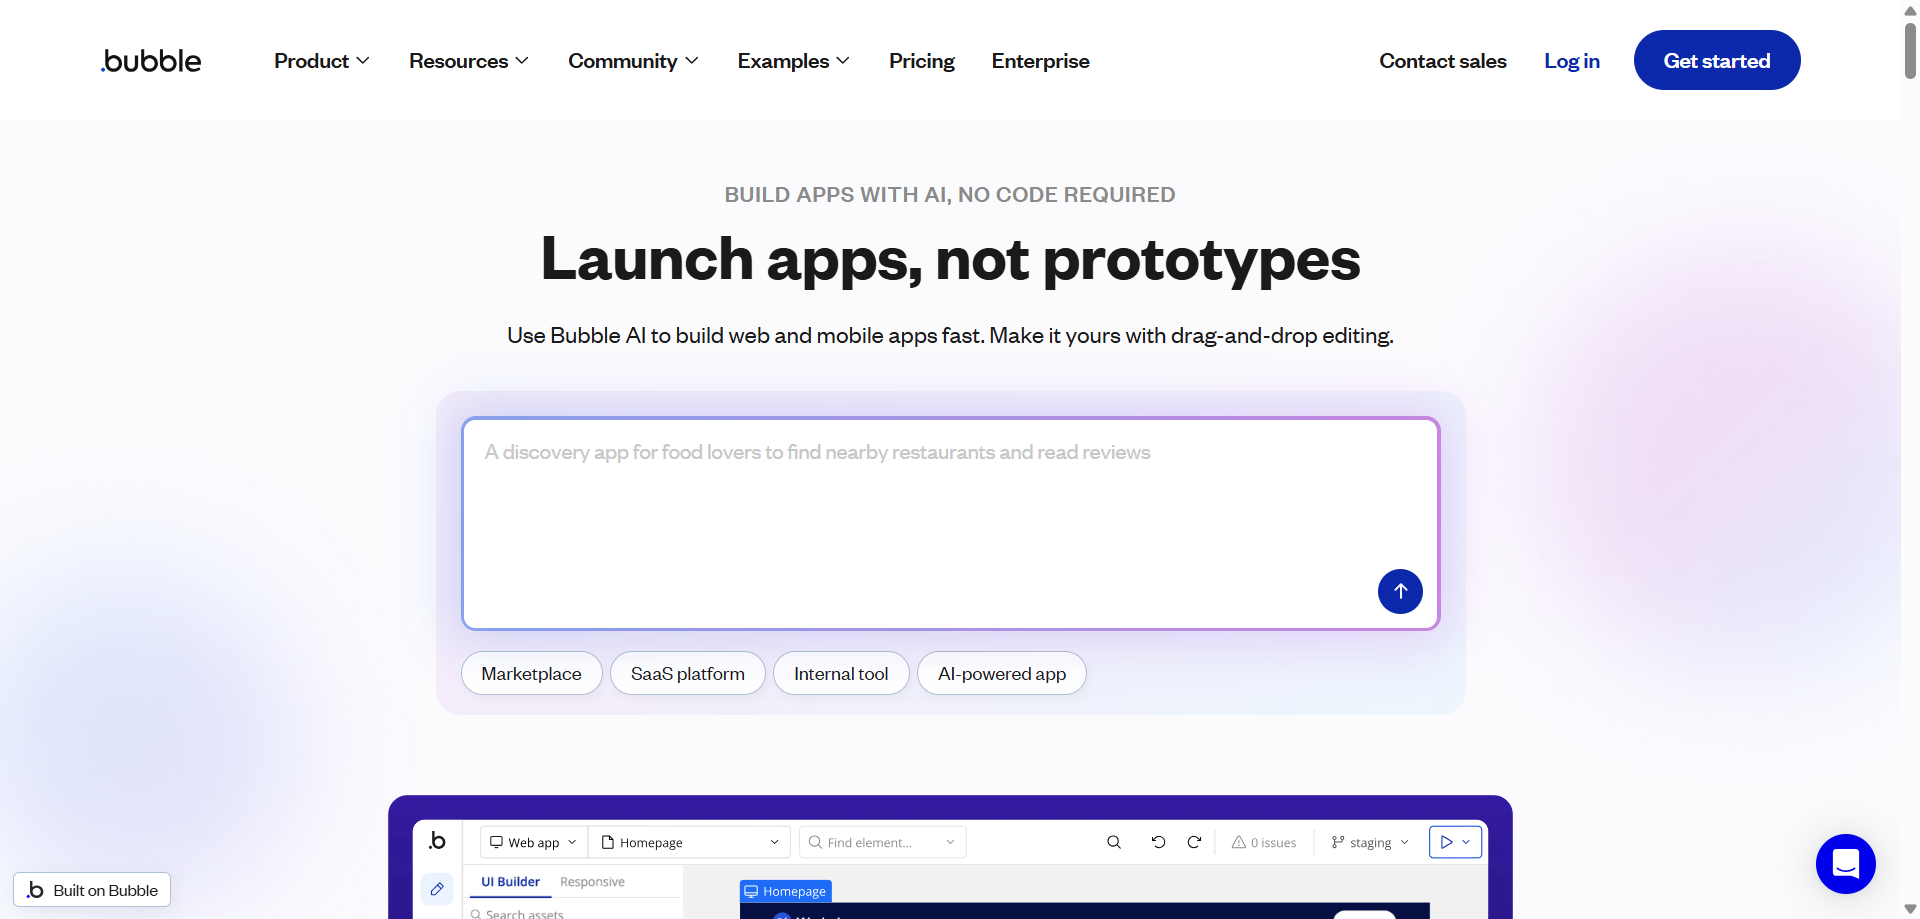
Task: Go to the Pricing page
Action: [922, 61]
